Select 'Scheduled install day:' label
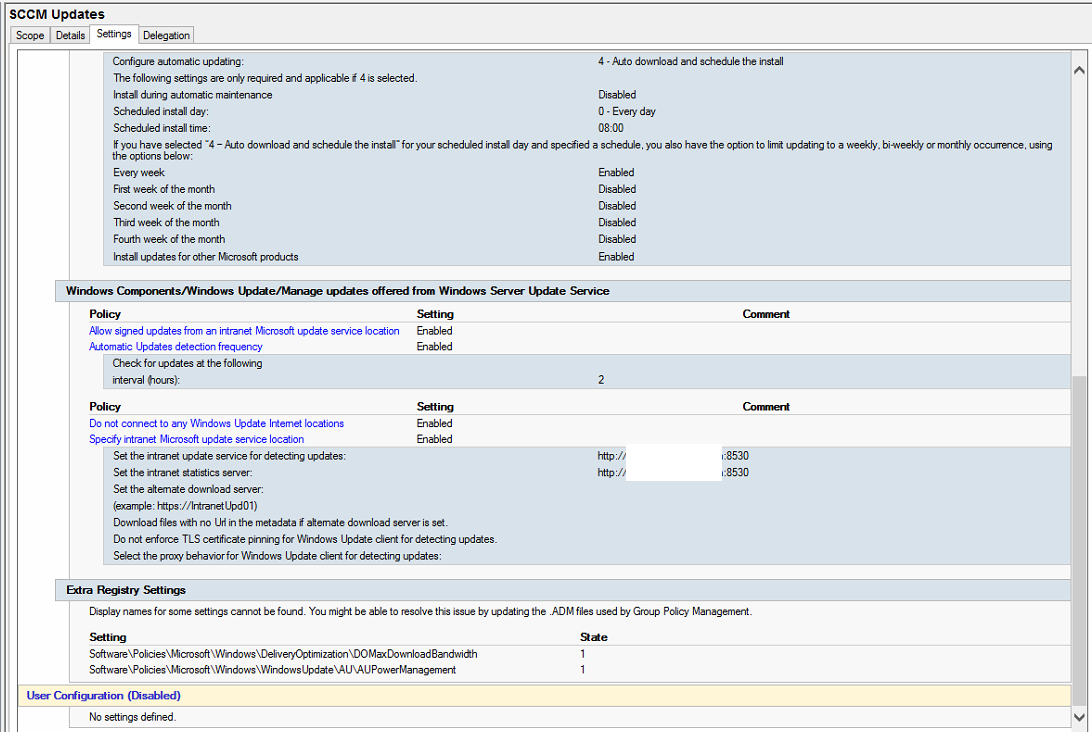Viewport: 1092px width, 732px height. click(160, 111)
